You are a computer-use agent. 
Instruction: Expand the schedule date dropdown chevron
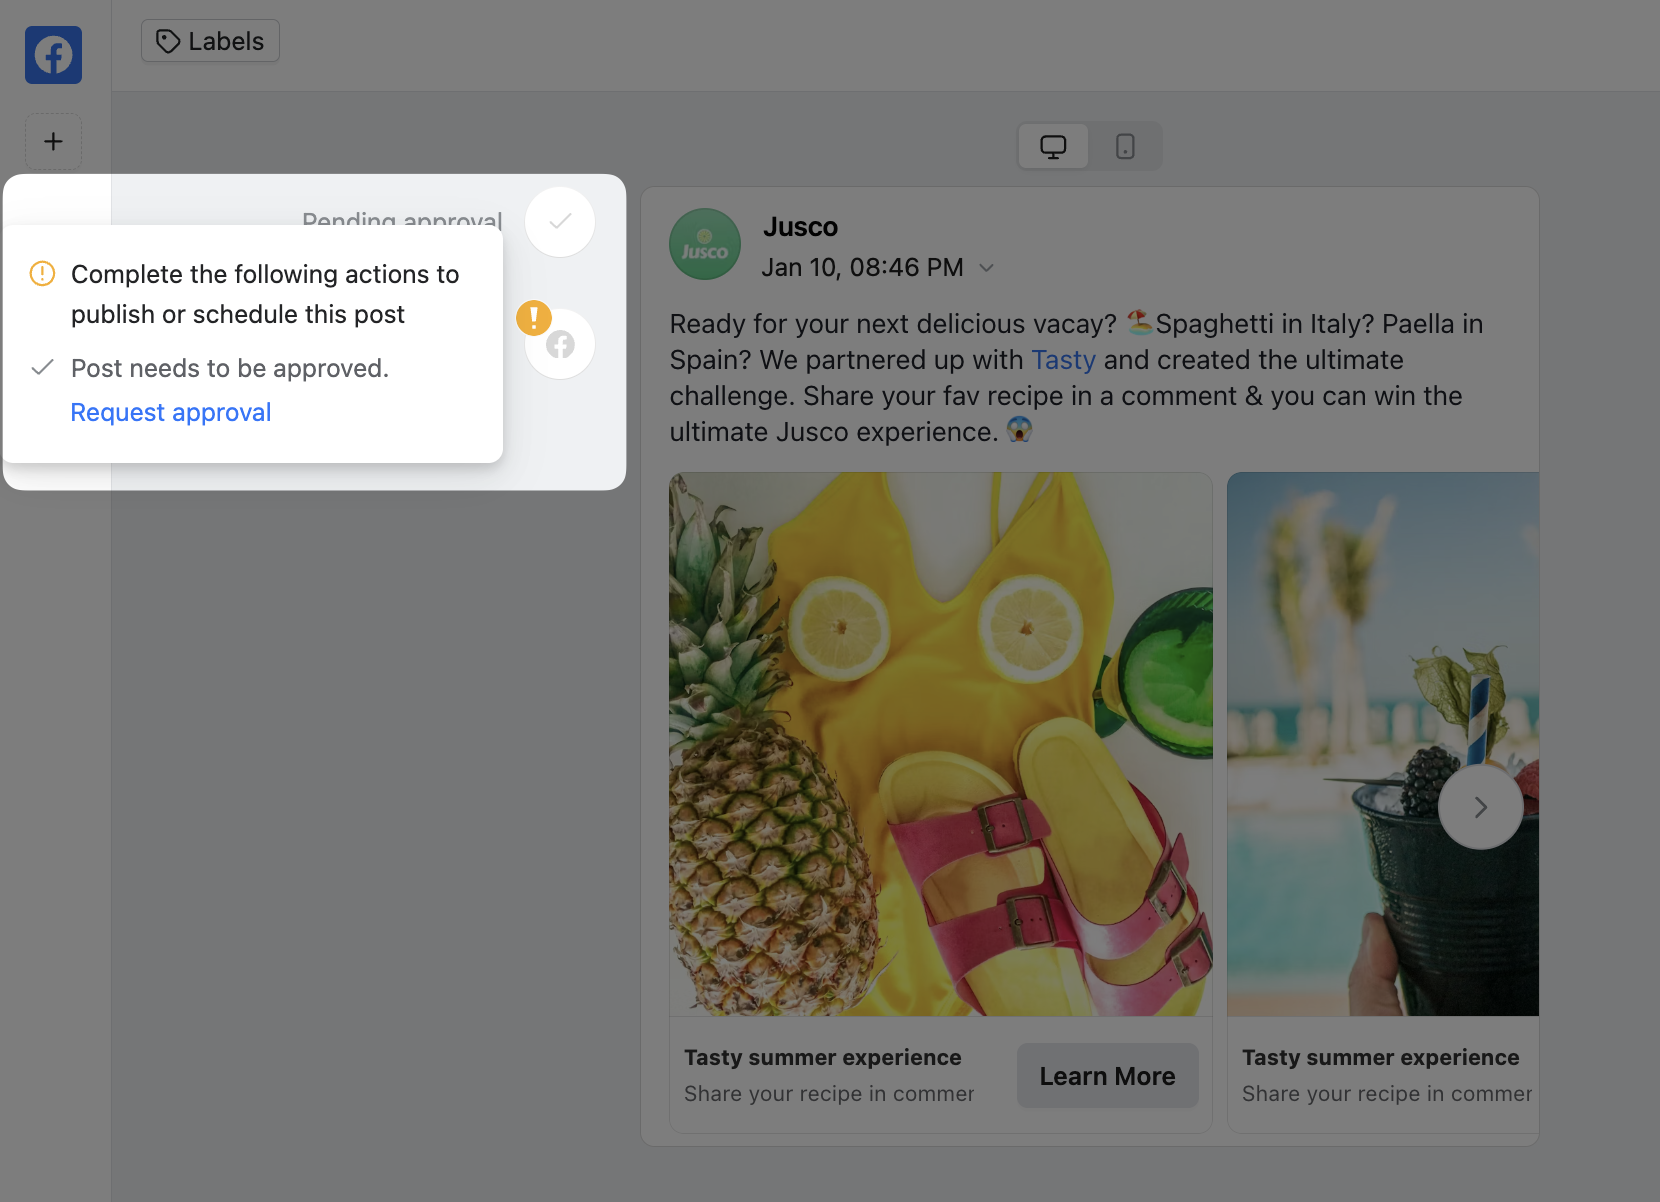click(x=986, y=268)
